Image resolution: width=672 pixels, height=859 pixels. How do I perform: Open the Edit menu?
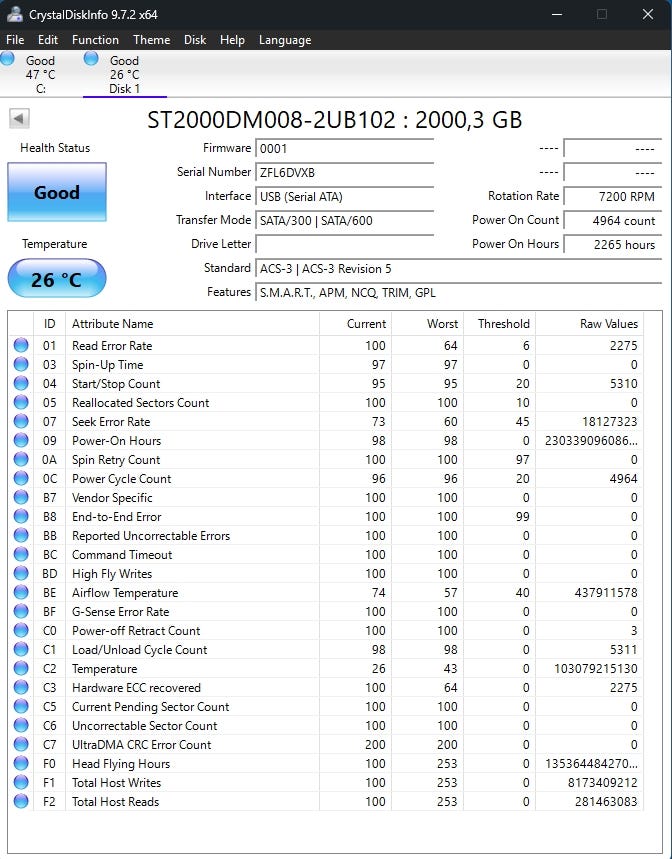48,39
